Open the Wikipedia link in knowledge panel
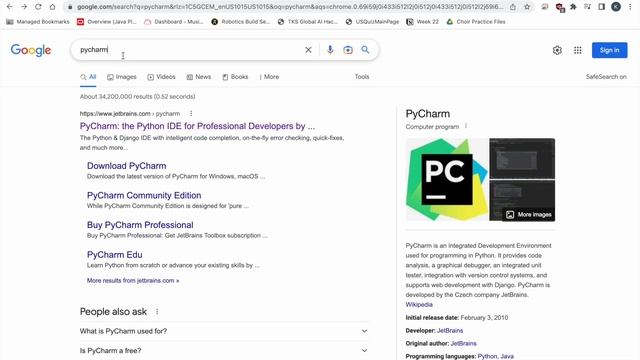The height and width of the screenshot is (360, 640). (419, 304)
